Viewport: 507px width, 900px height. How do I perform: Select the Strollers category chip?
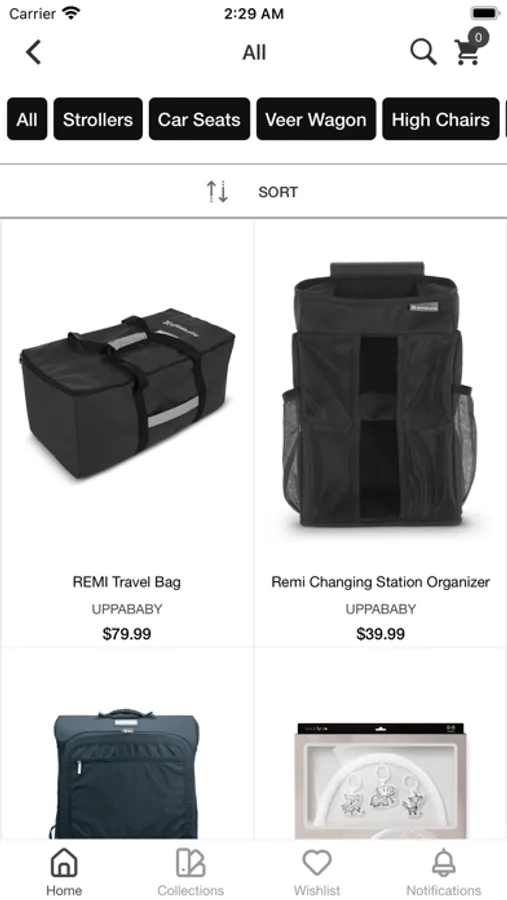click(98, 119)
